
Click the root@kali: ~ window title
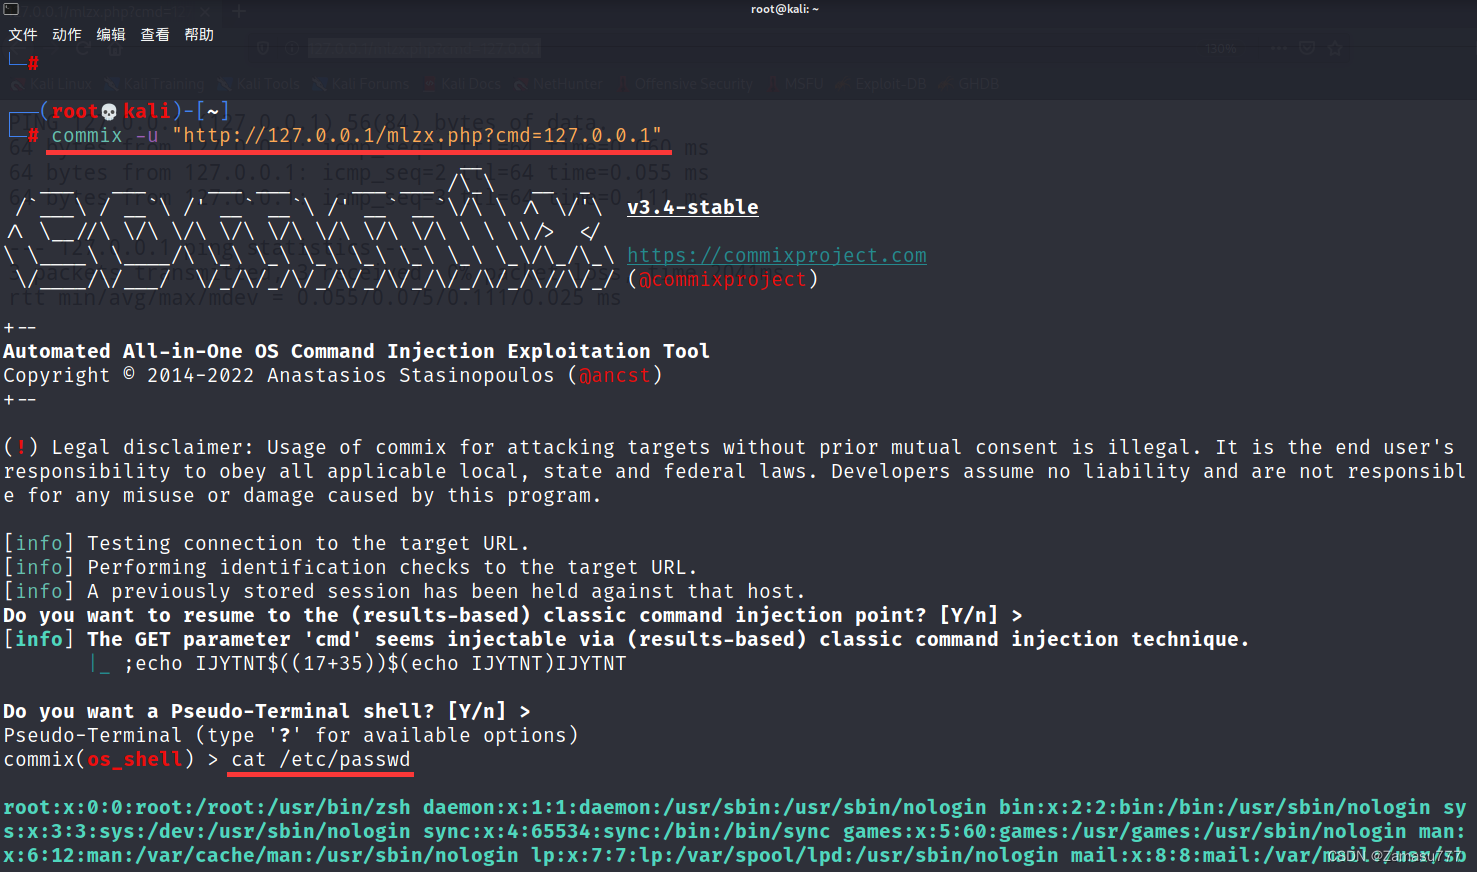785,9
